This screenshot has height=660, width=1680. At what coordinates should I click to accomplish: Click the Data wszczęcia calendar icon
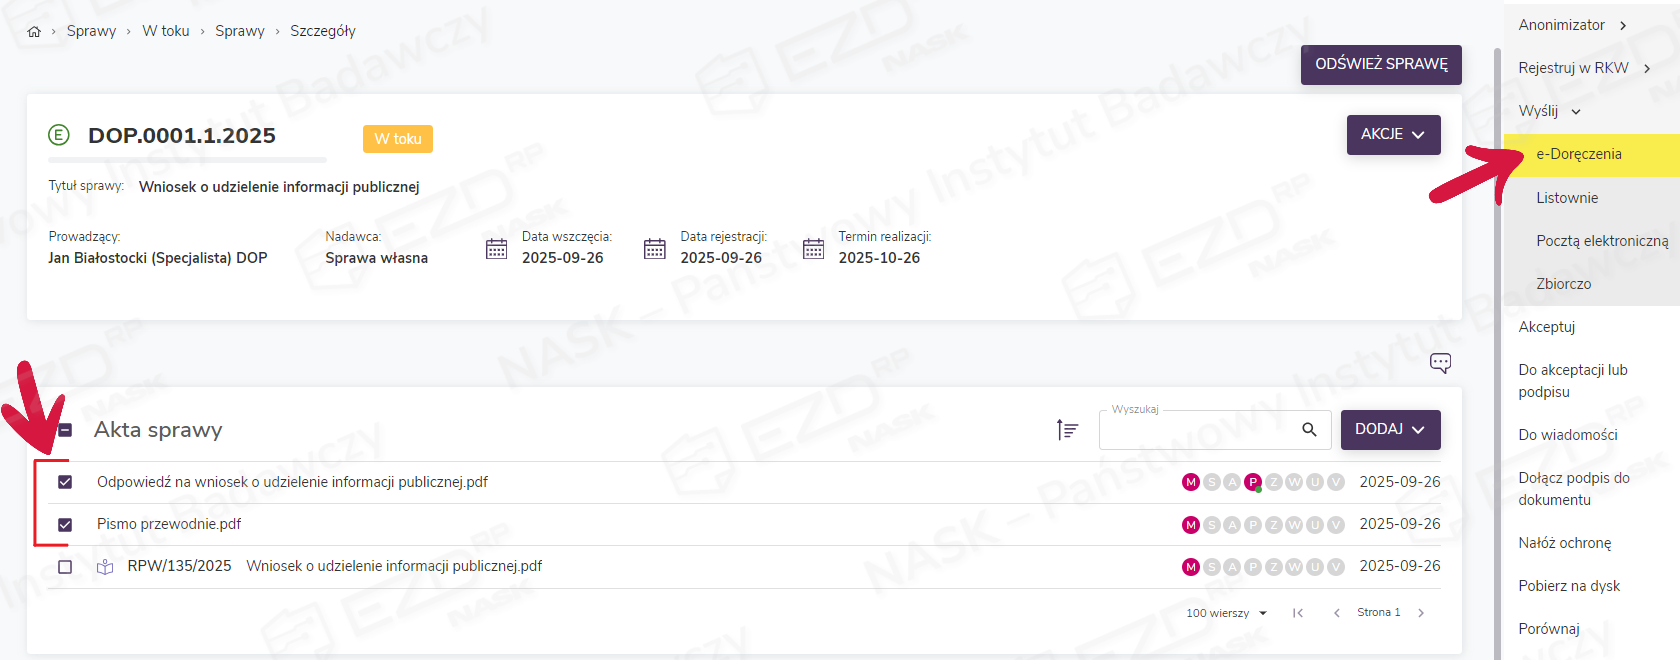pos(496,249)
